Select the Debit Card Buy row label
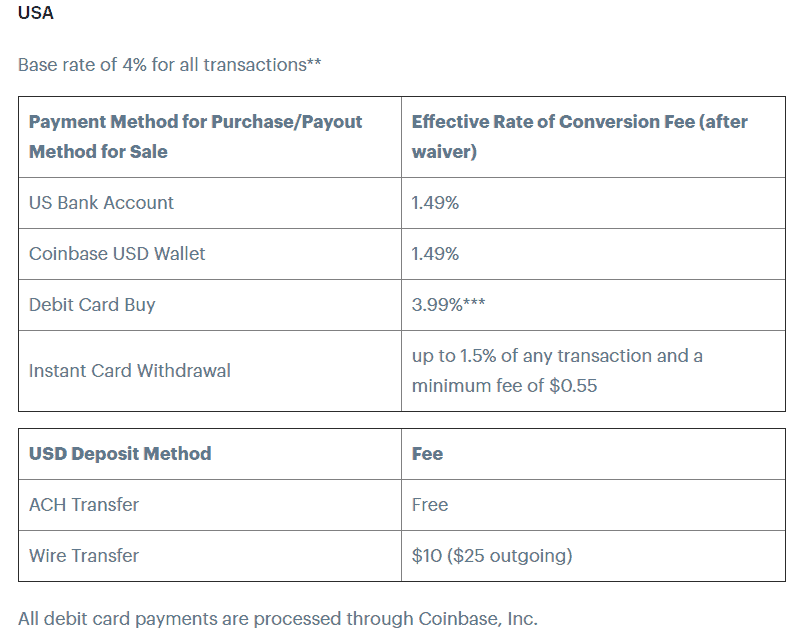The image size is (811, 641). coord(92,305)
